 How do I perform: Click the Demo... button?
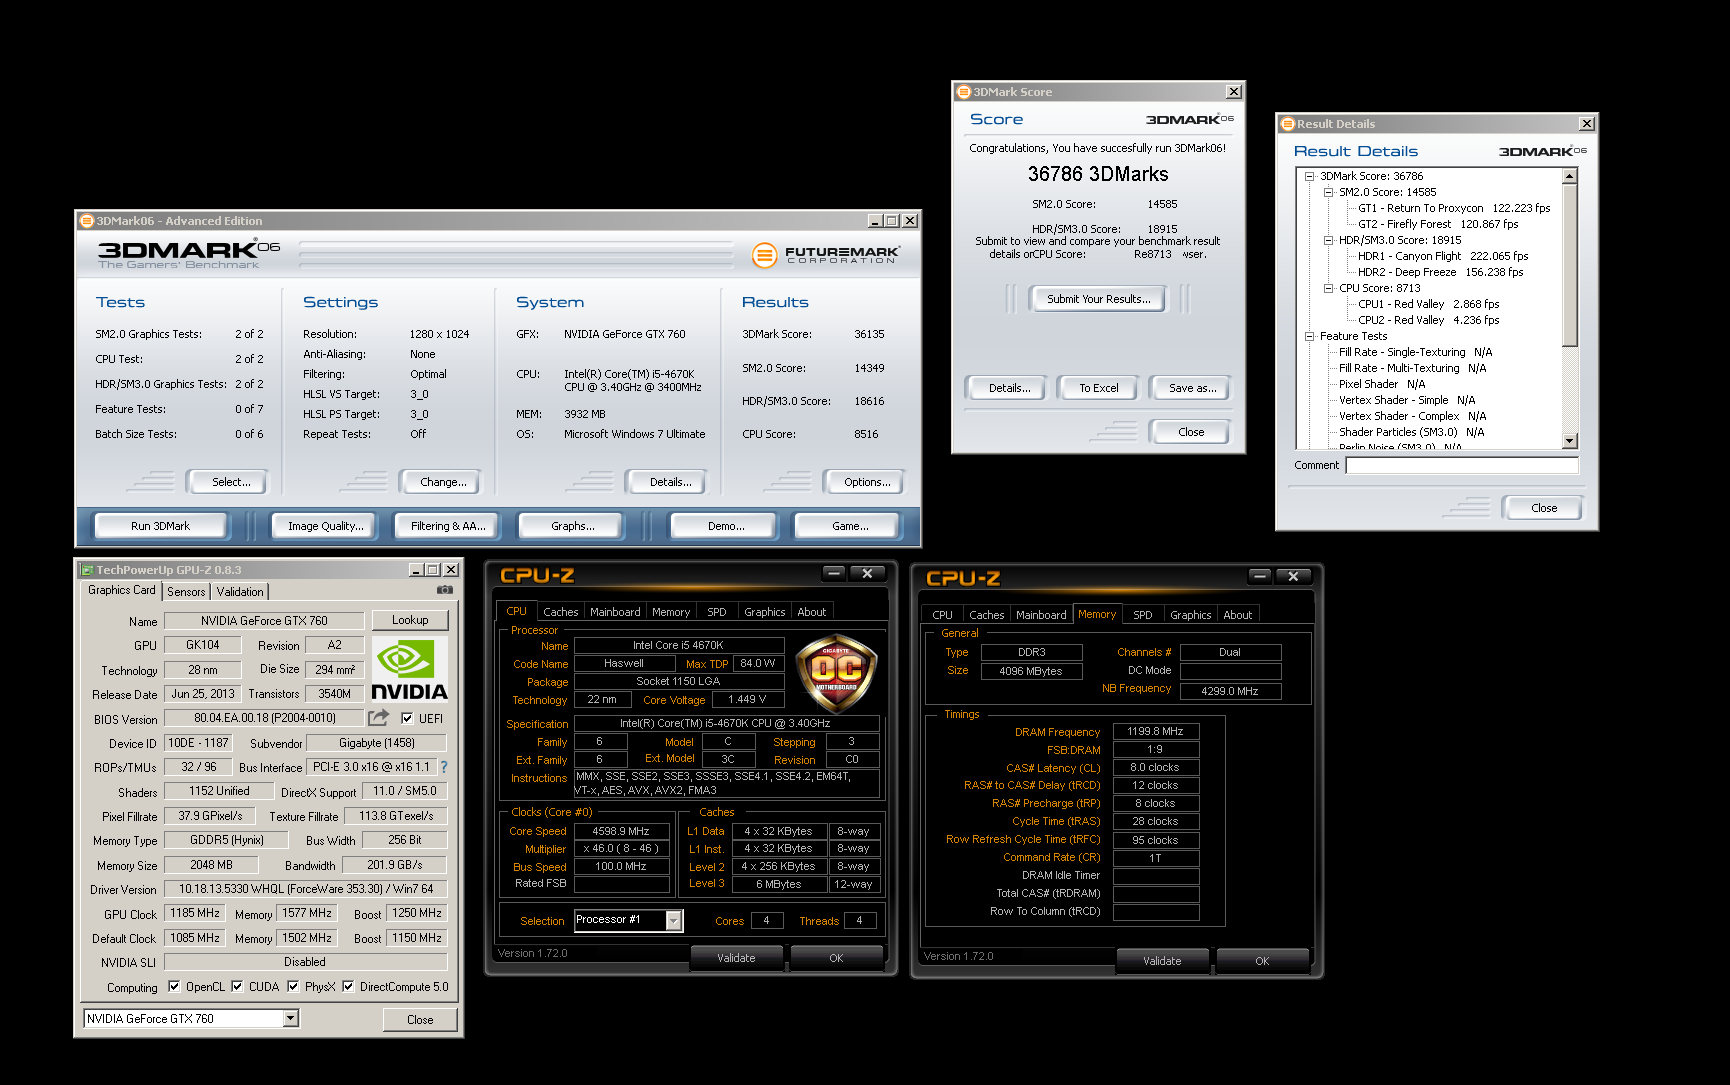(725, 526)
